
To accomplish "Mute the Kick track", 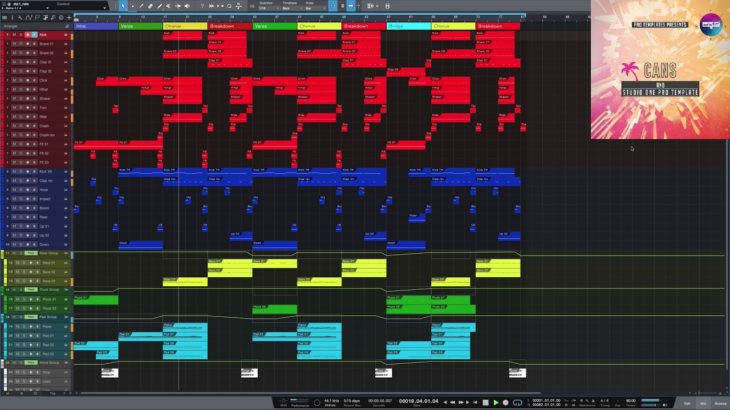I will 14,35.
